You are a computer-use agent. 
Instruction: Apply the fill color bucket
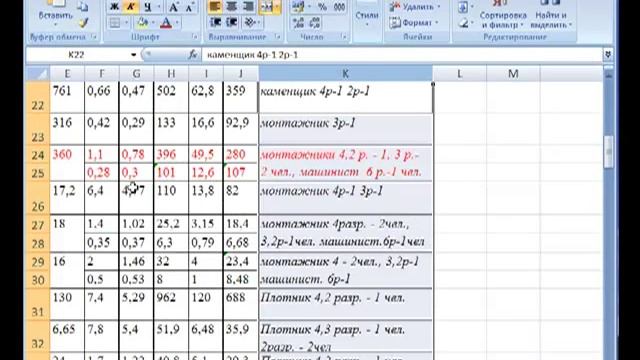(x=142, y=22)
